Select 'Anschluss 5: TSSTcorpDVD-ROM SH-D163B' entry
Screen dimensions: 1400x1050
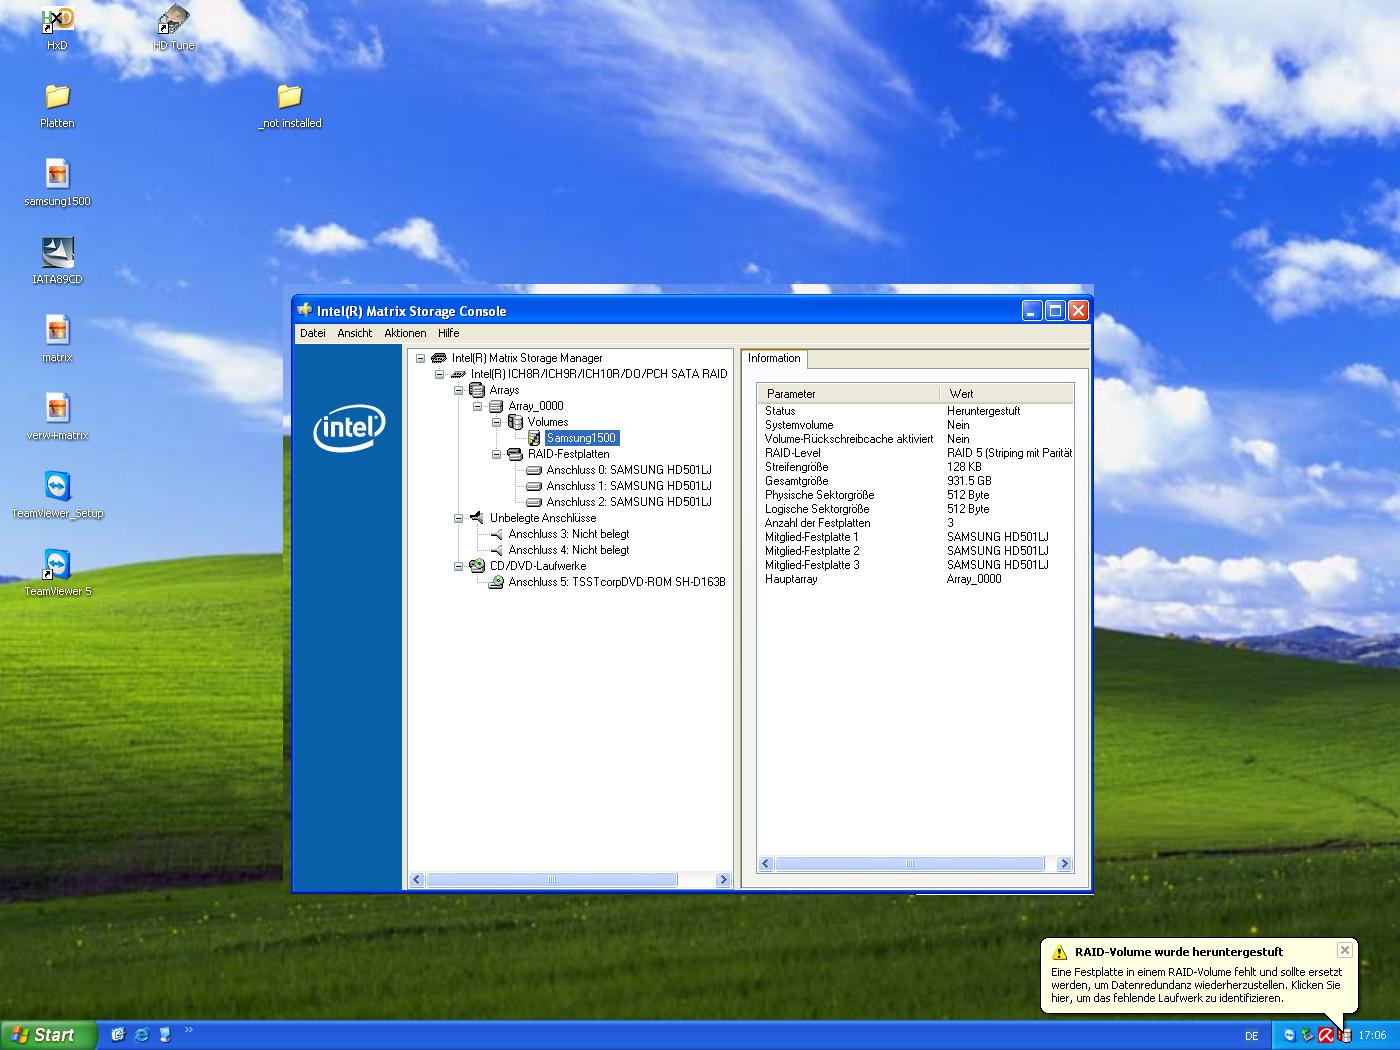pyautogui.click(x=617, y=582)
